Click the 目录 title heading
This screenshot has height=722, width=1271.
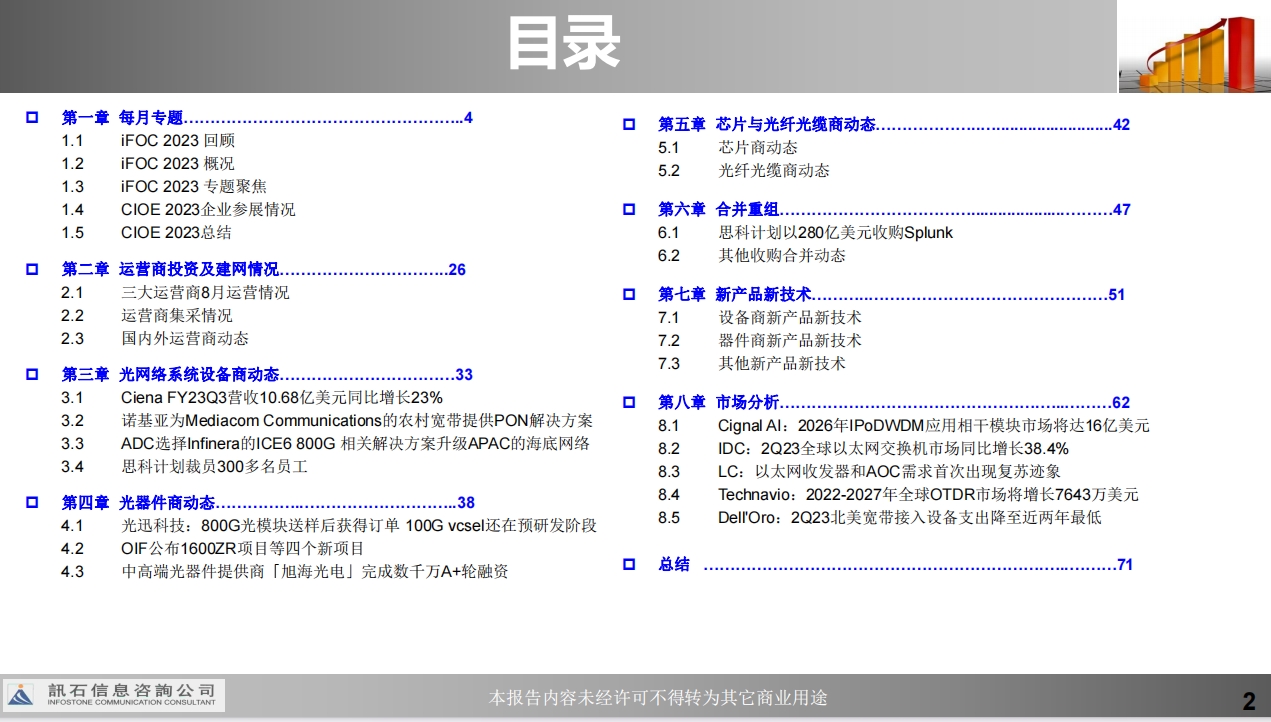pos(563,45)
